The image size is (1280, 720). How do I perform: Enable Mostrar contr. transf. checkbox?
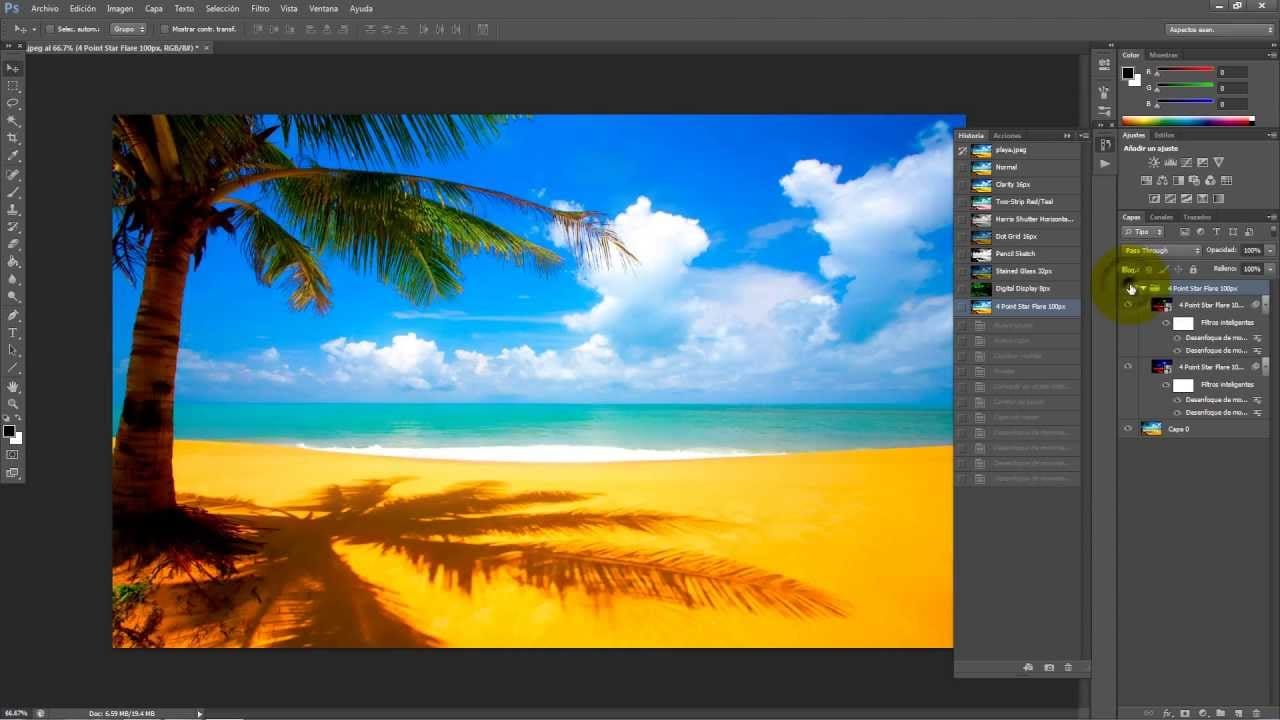click(x=164, y=29)
